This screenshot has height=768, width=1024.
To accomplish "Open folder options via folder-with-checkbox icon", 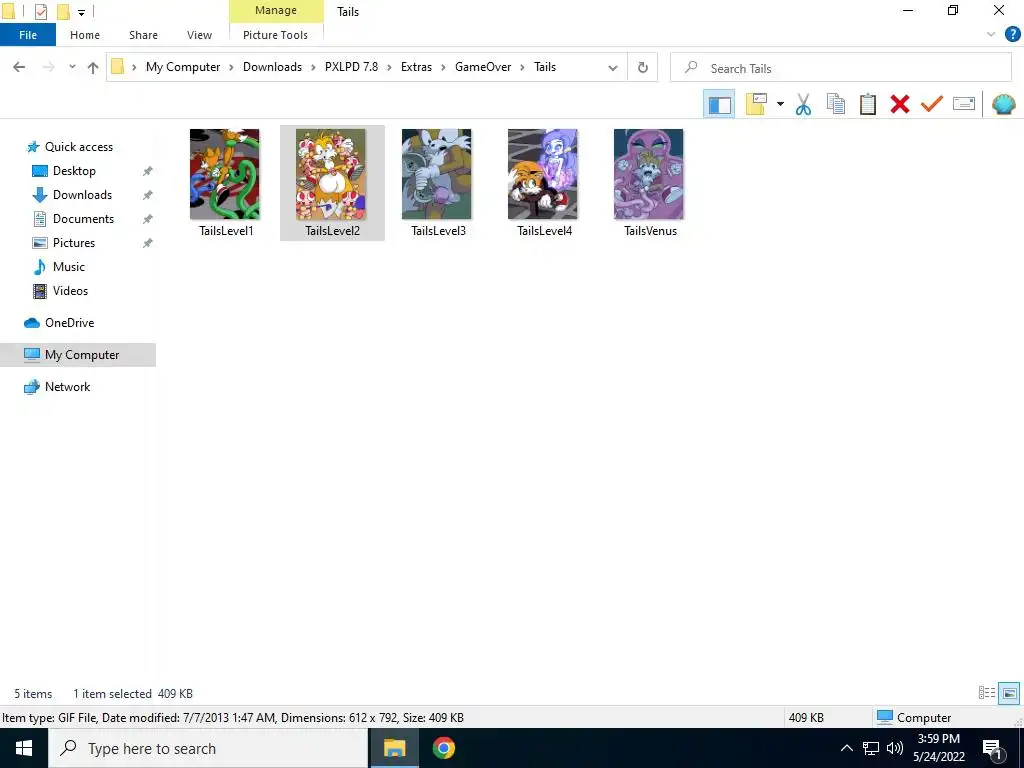I will click(x=756, y=104).
